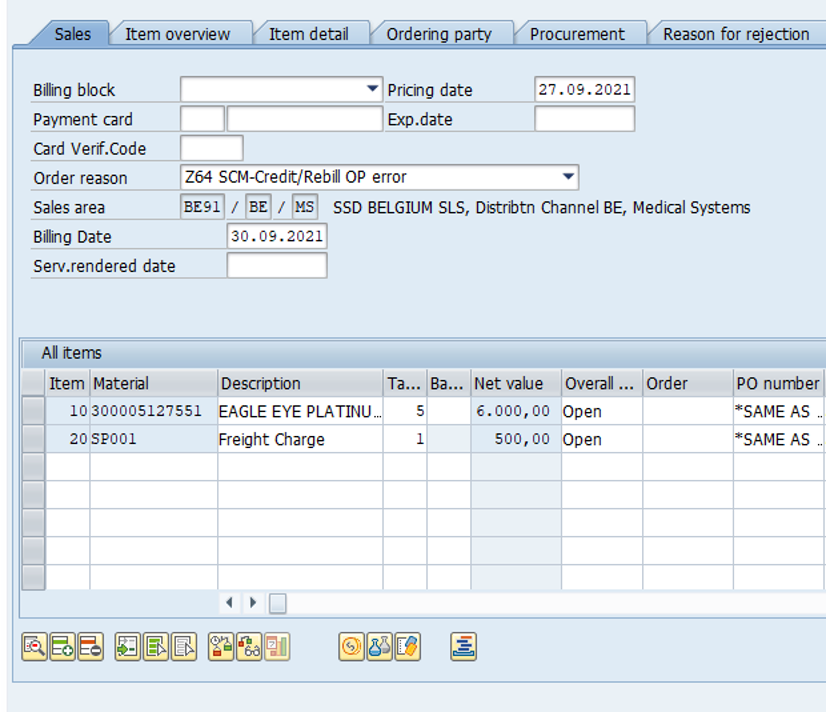
Task: Click the update prices coin icon
Action: click(x=351, y=646)
